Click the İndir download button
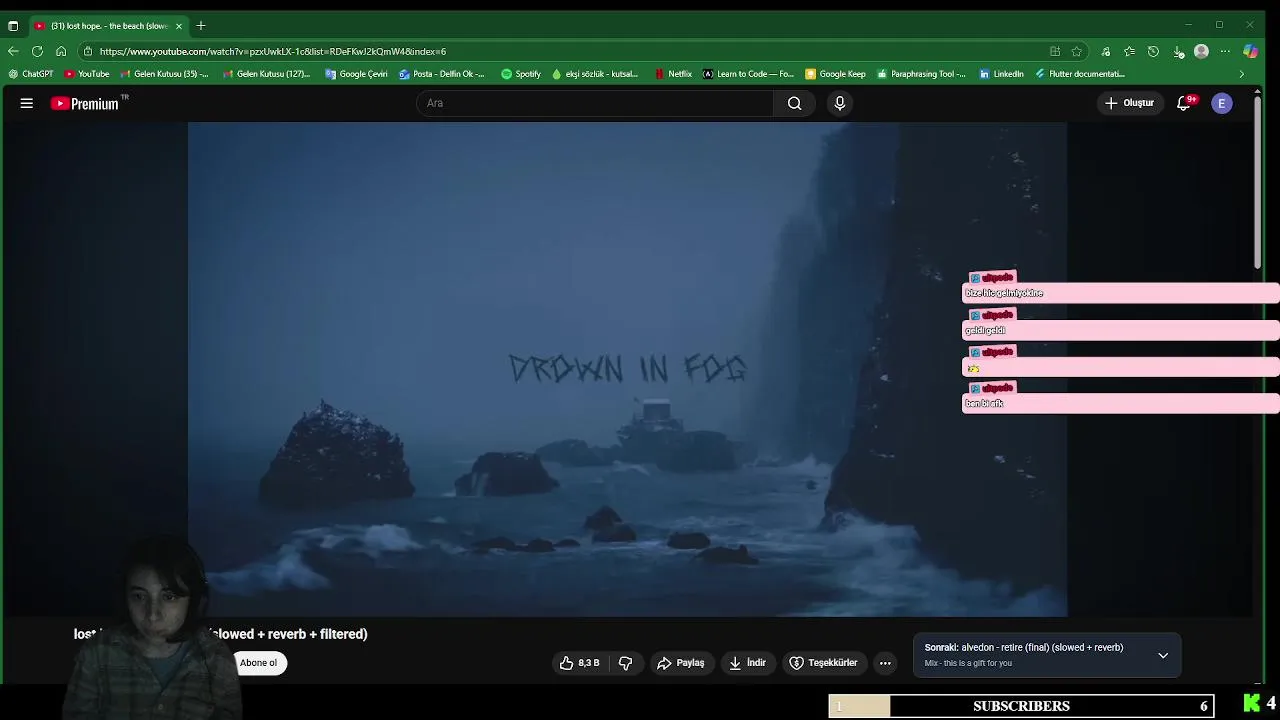 coord(748,663)
